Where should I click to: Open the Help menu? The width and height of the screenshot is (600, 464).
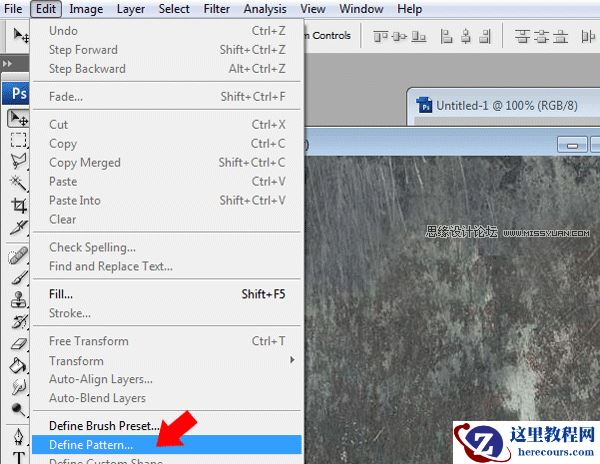click(409, 9)
